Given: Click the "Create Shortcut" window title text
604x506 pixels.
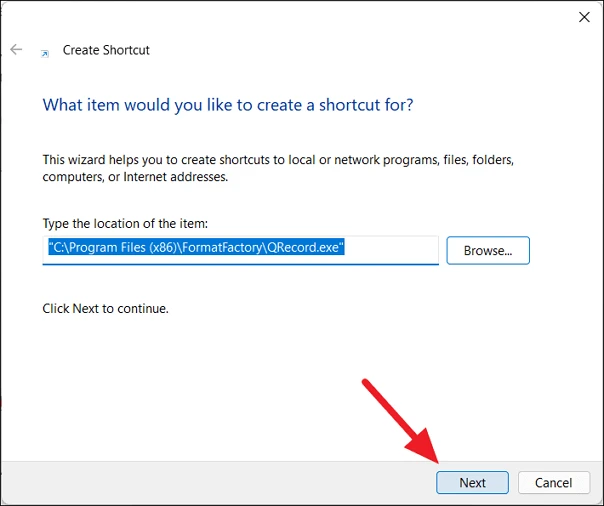Looking at the screenshot, I should pyautogui.click(x=106, y=49).
